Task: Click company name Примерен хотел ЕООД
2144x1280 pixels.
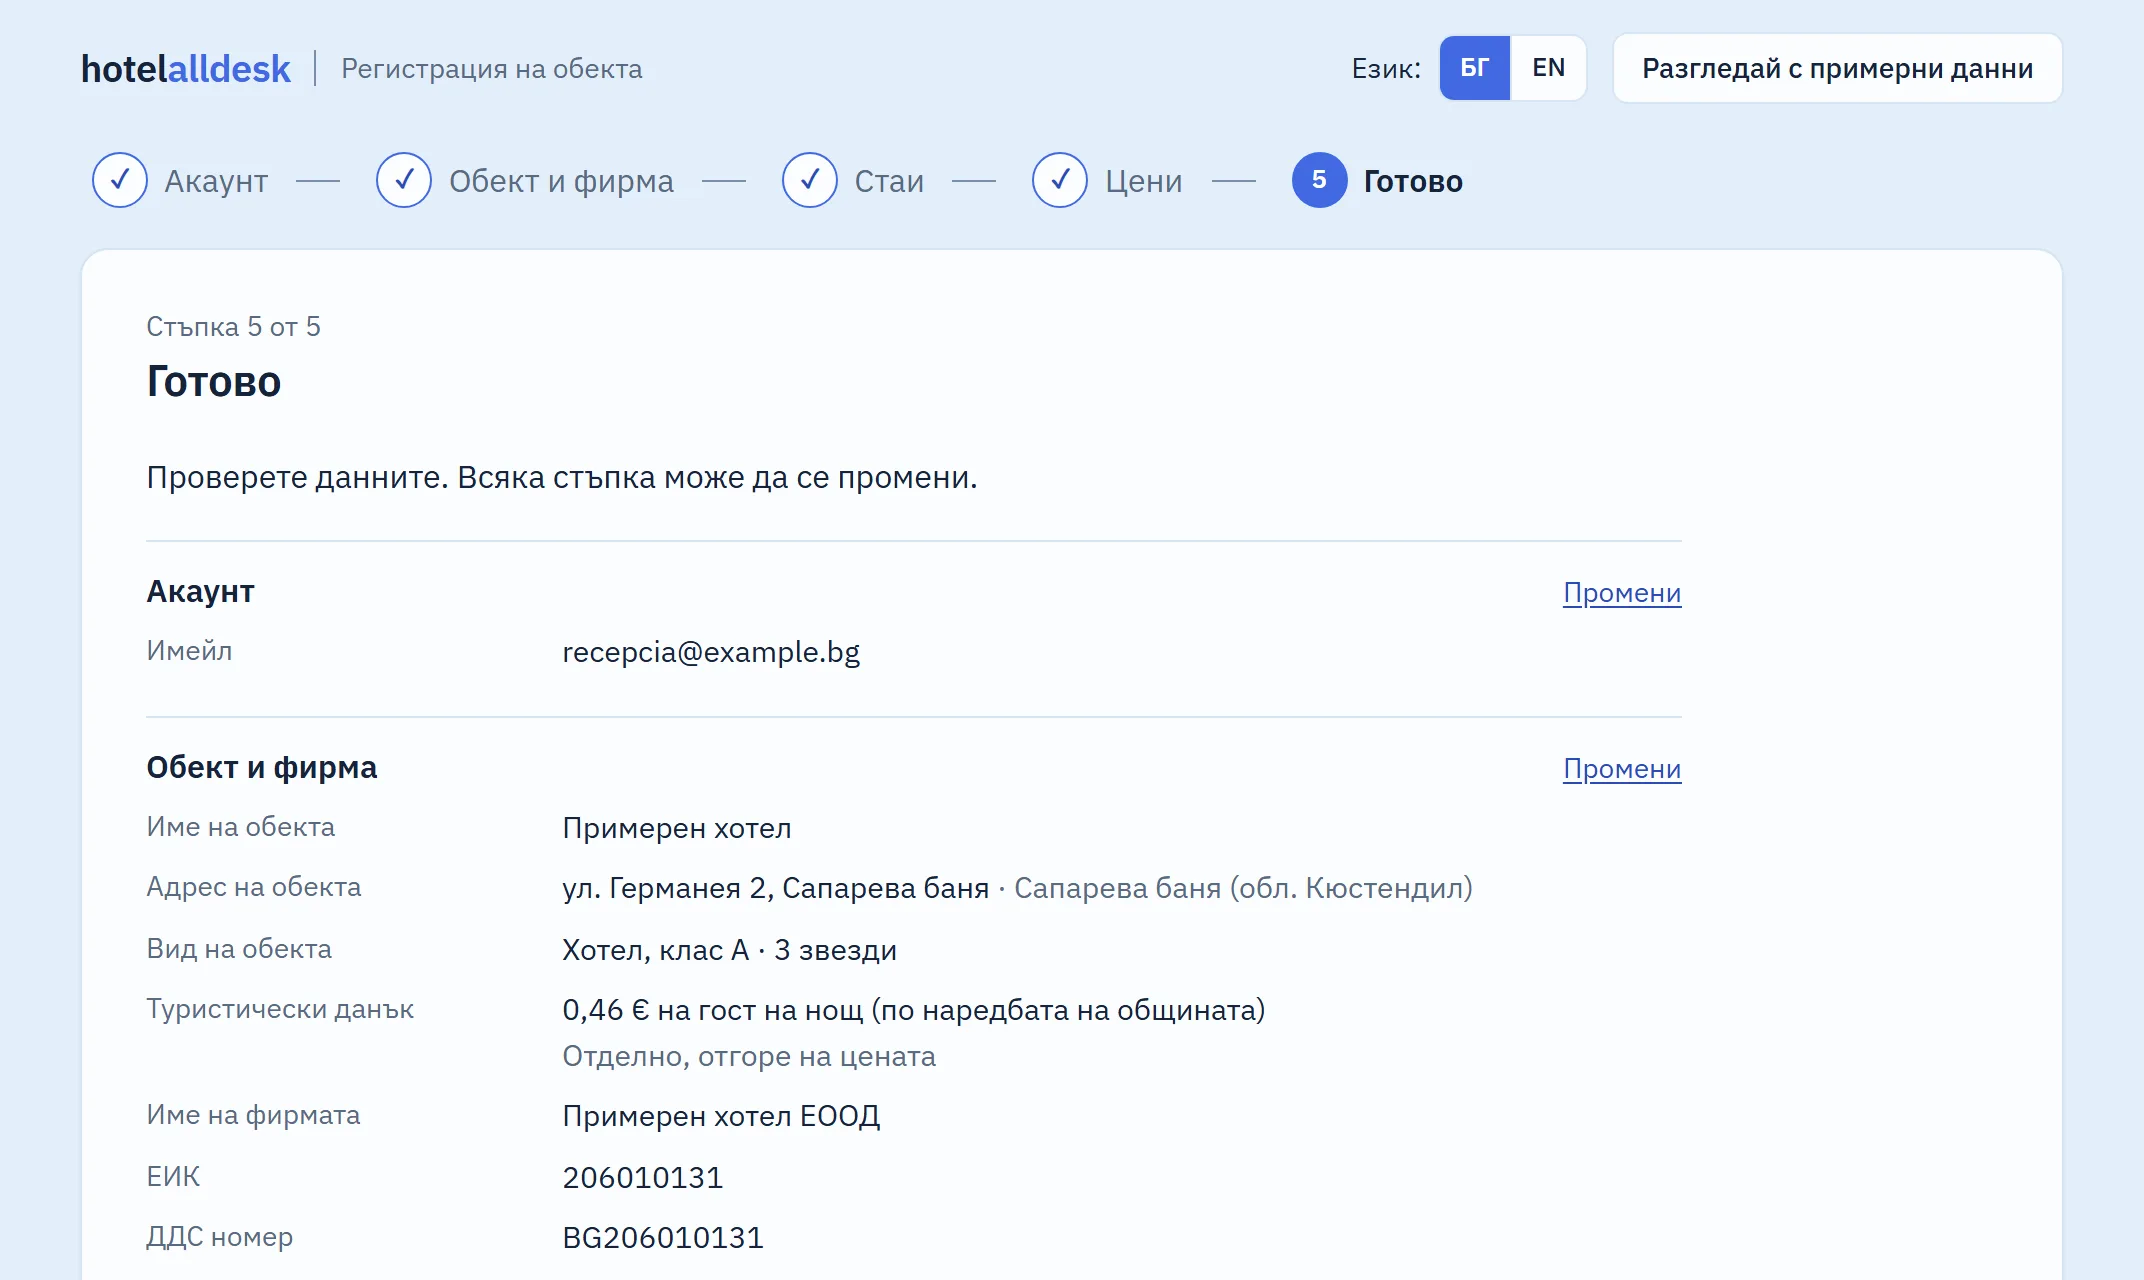Action: click(x=721, y=1116)
